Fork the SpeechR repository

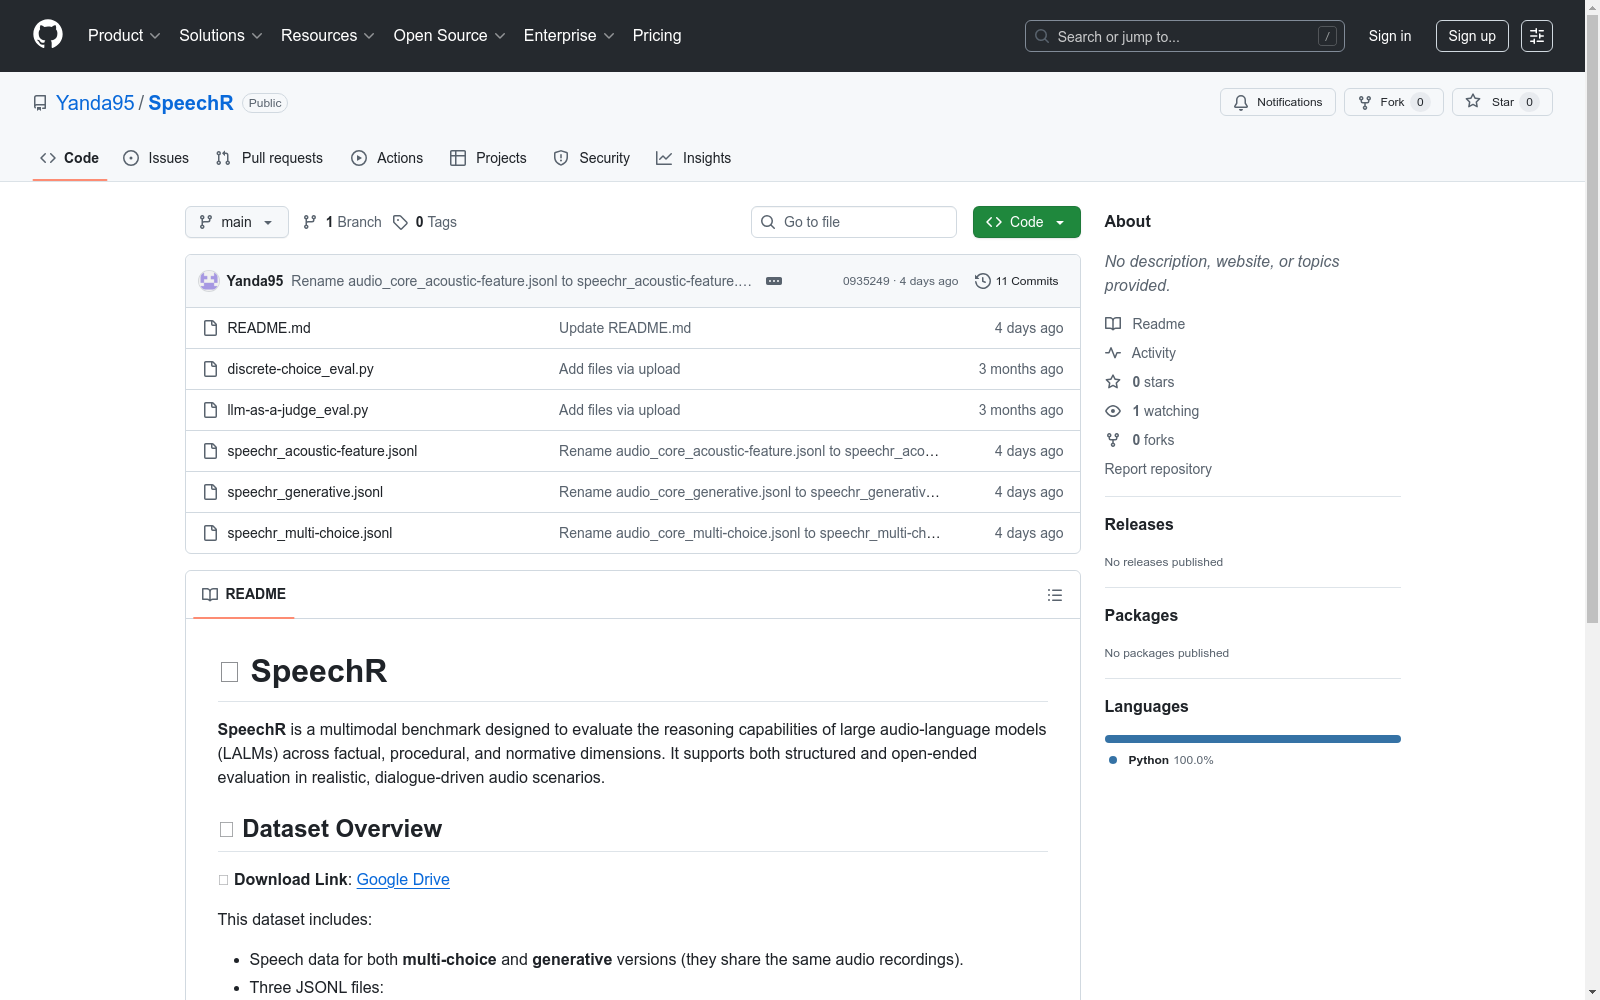click(1393, 102)
